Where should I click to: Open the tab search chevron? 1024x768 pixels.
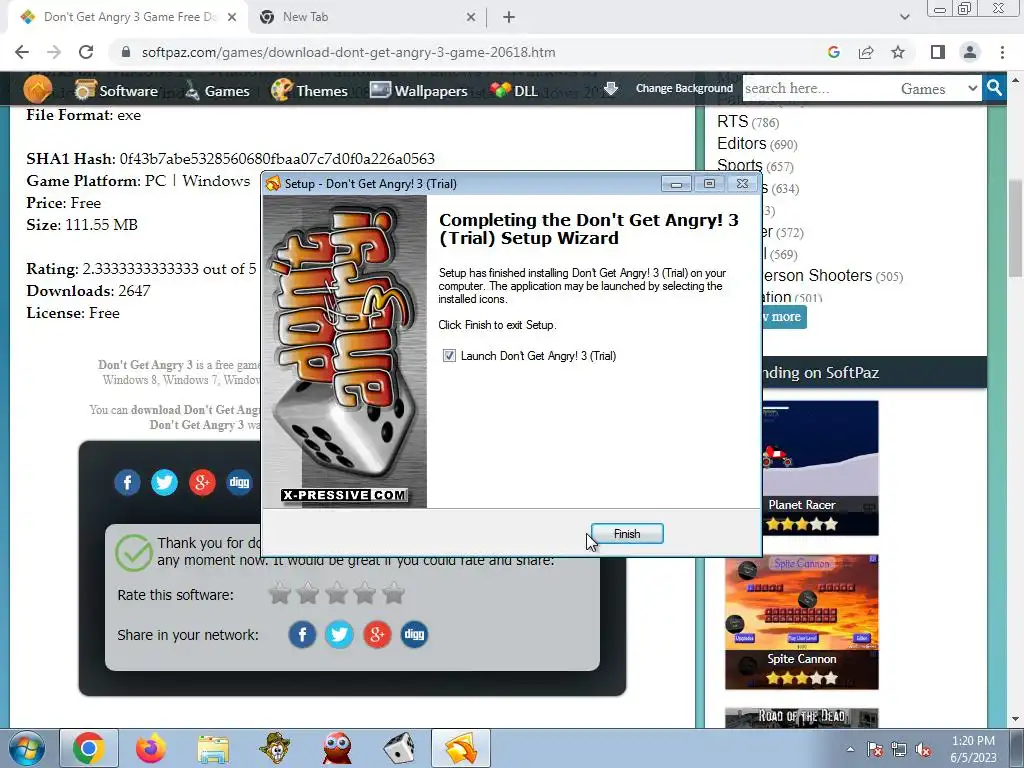coord(904,17)
